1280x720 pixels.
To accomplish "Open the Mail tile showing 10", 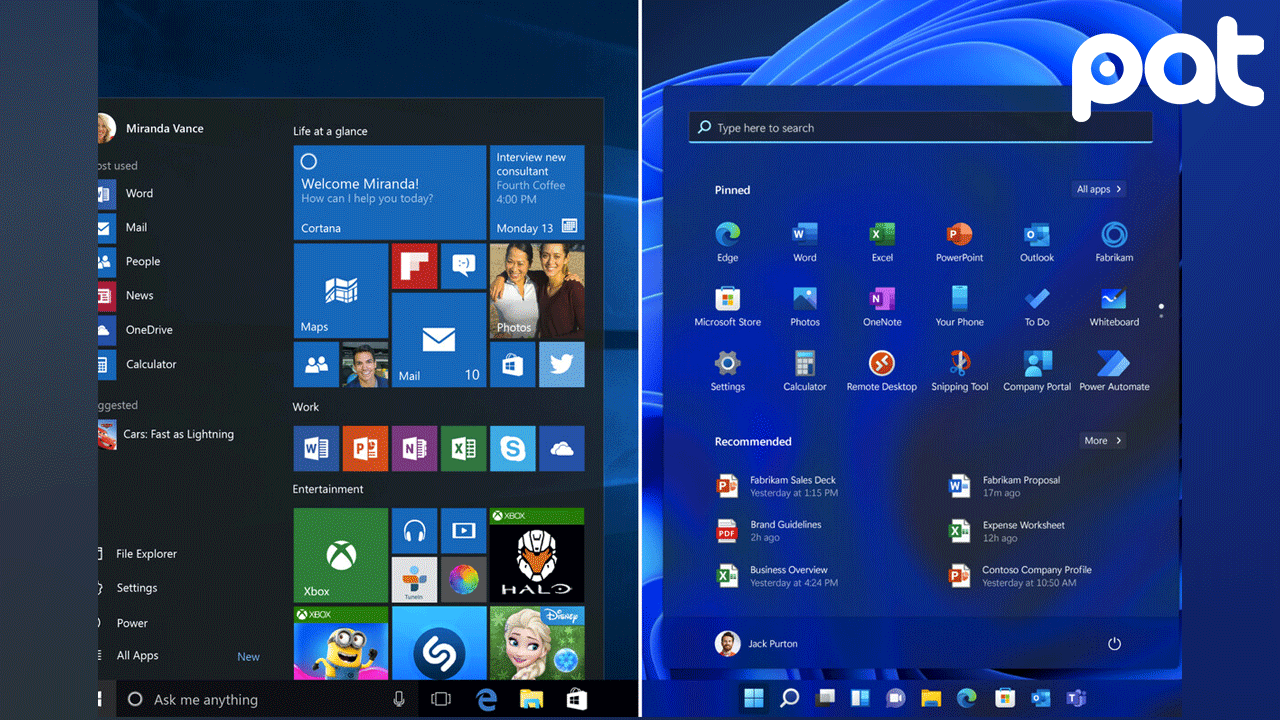I will (438, 339).
